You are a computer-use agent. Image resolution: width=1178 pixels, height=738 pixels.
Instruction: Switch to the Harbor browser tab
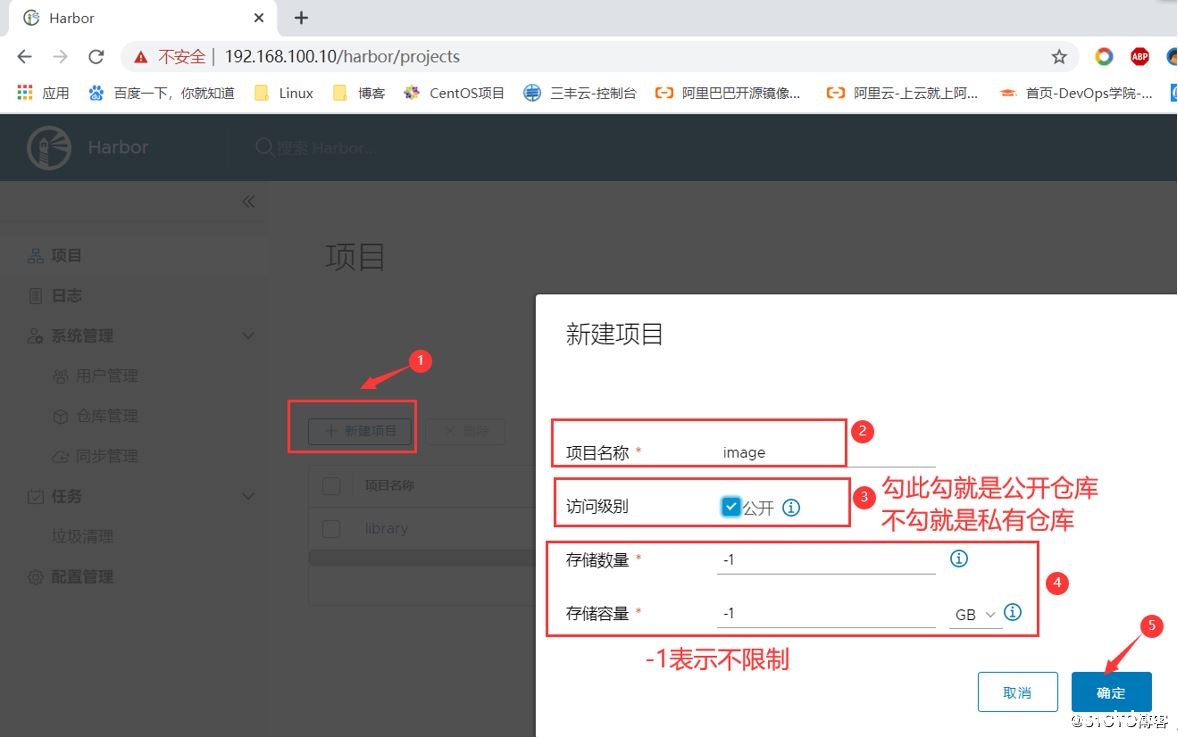[71, 17]
